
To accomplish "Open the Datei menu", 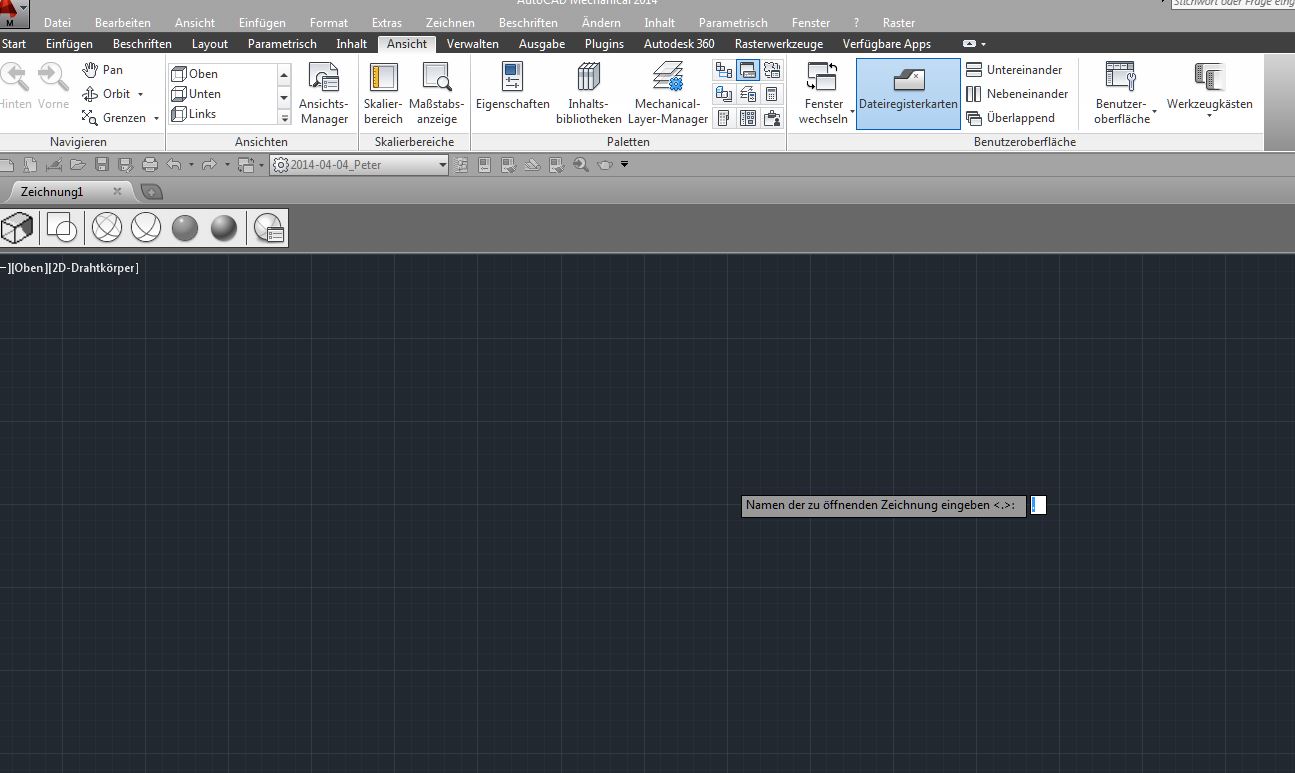I will pos(58,22).
